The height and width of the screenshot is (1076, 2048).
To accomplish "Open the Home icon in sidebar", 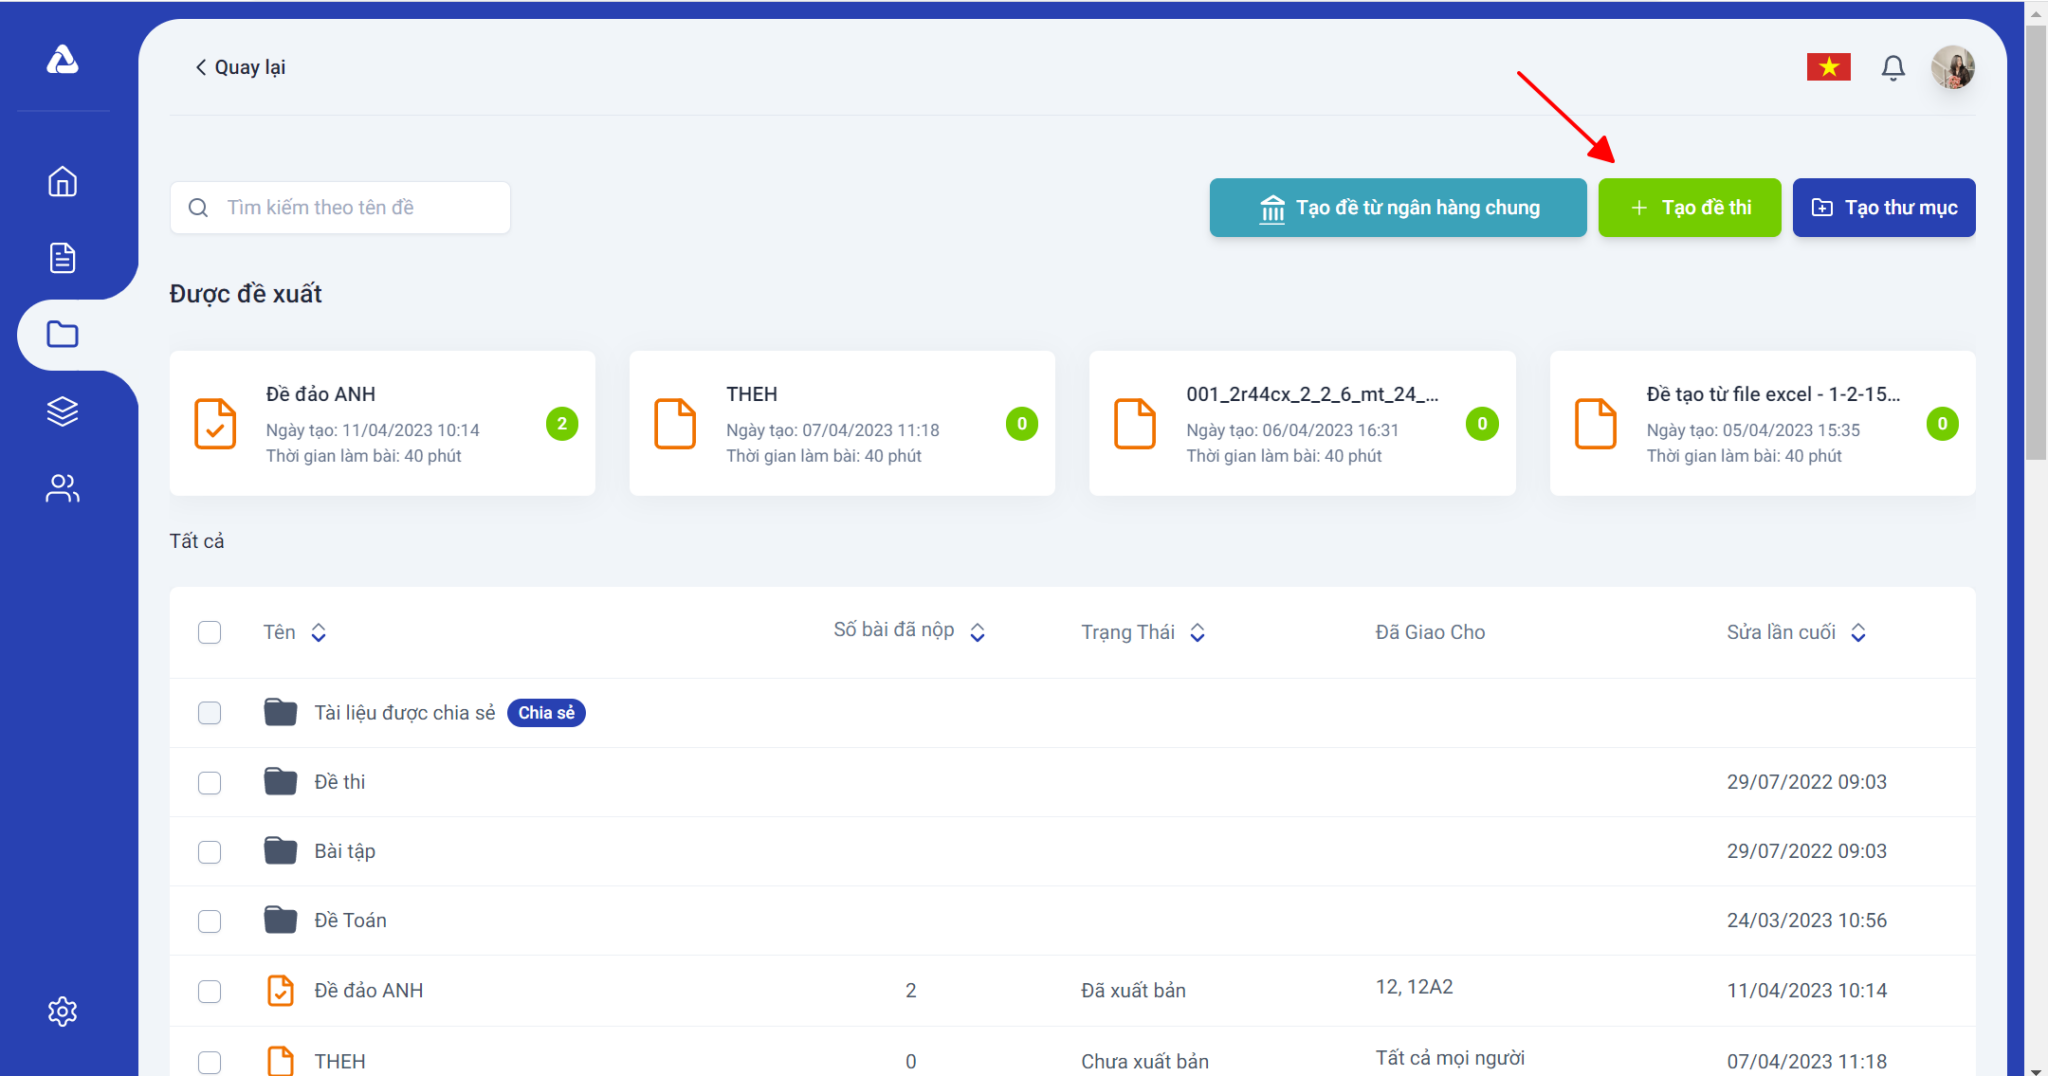I will pos(62,182).
